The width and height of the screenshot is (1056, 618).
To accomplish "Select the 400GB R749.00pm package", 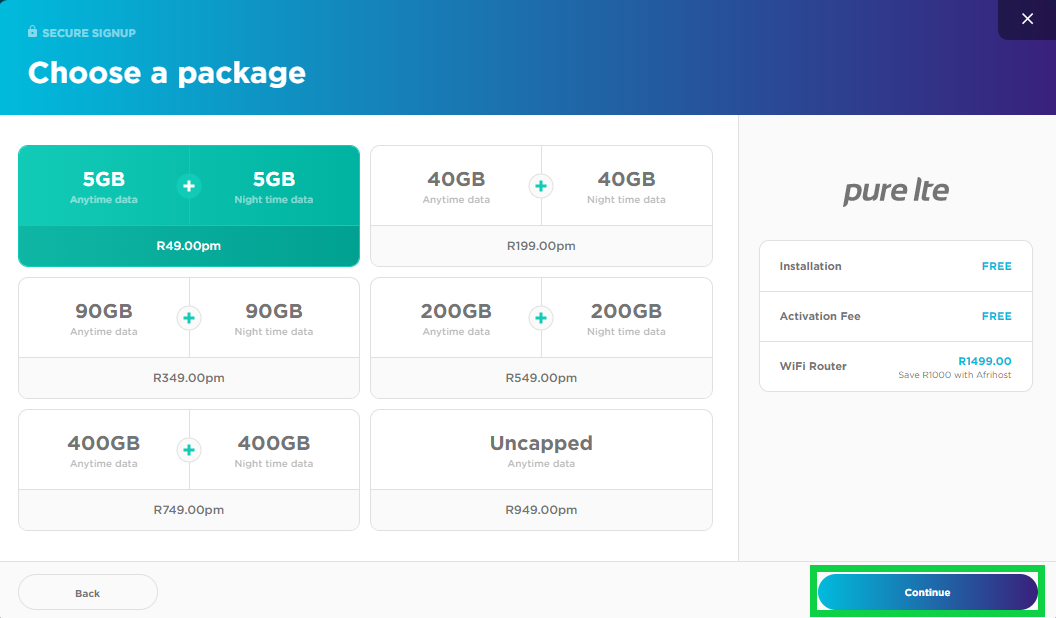I will coord(189,510).
